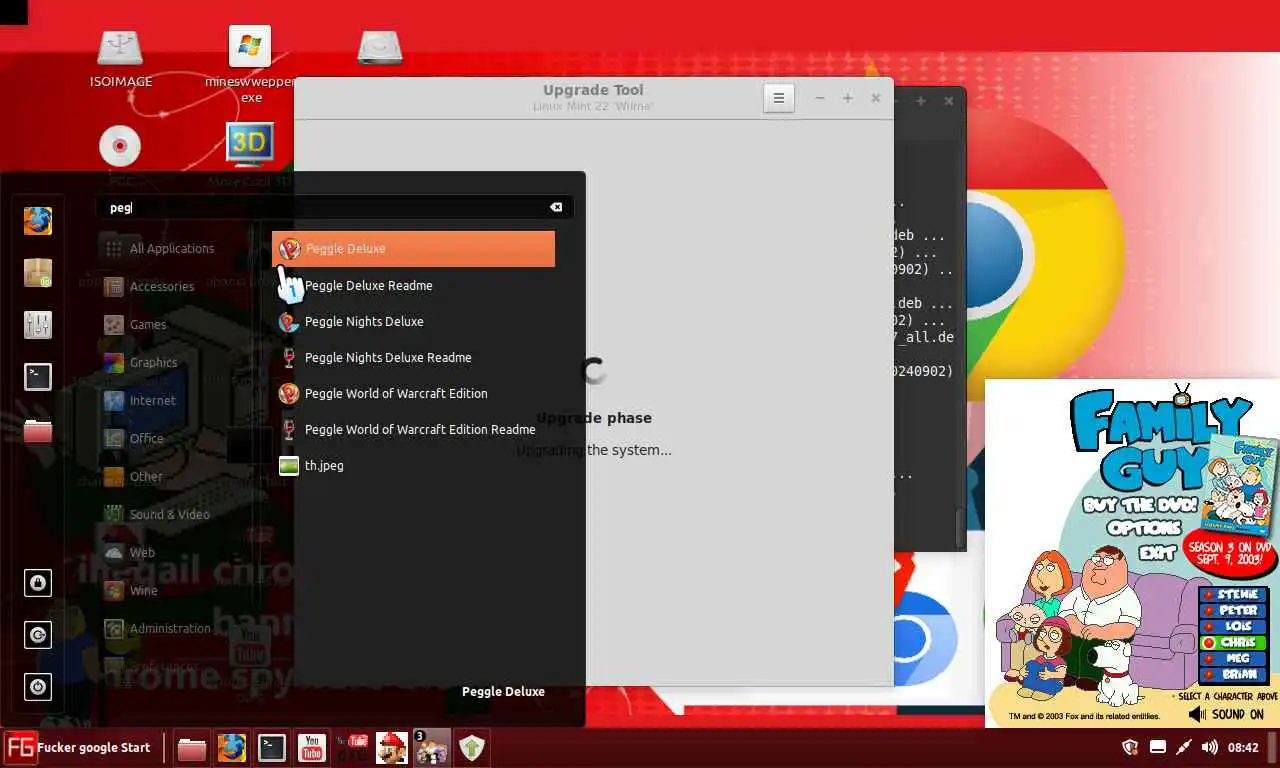Select the All Applications category
This screenshot has height=768, width=1280.
(172, 248)
